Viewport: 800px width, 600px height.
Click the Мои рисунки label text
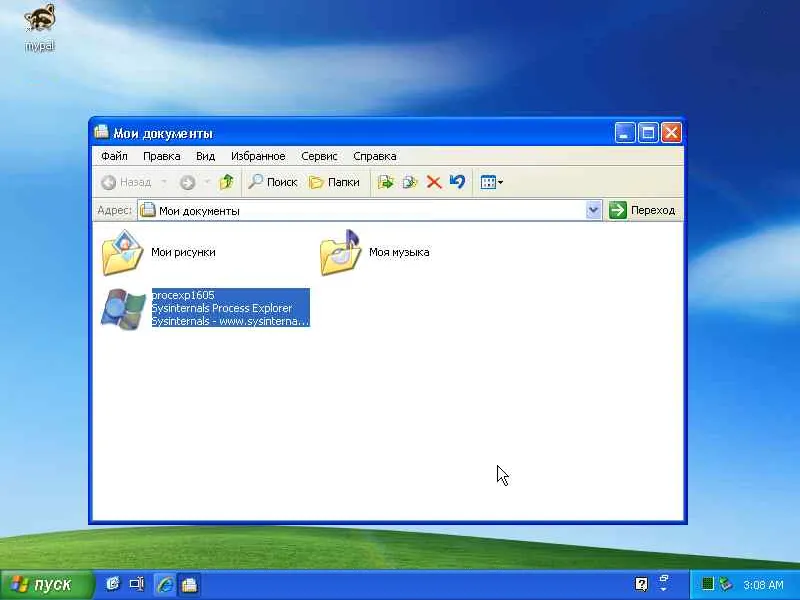183,252
